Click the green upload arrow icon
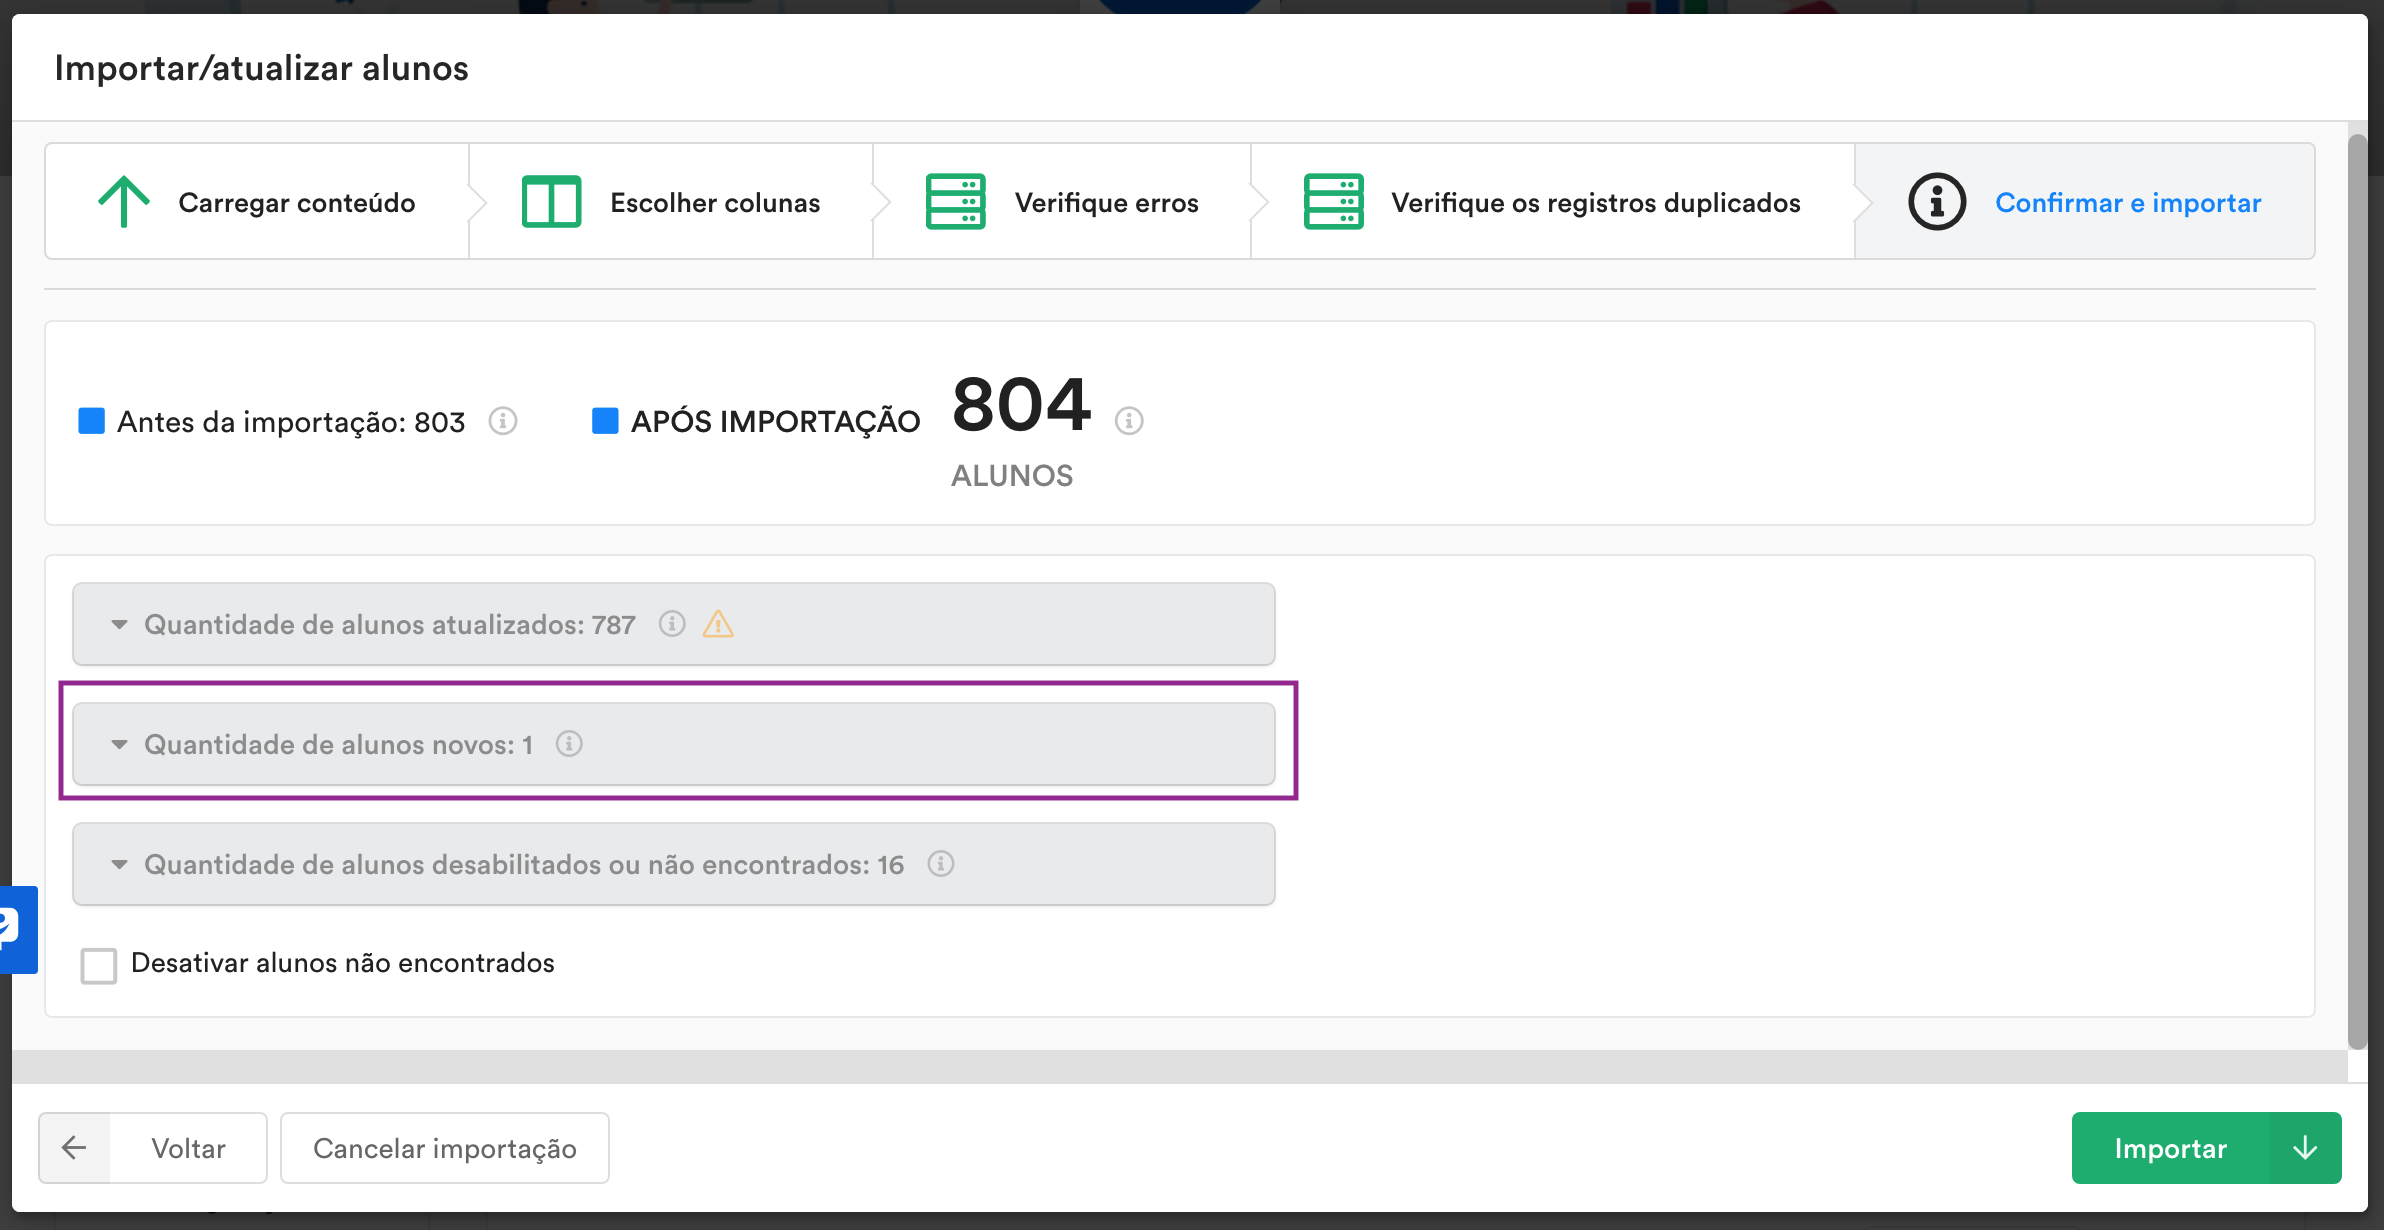The width and height of the screenshot is (2384, 1230). coord(124,202)
